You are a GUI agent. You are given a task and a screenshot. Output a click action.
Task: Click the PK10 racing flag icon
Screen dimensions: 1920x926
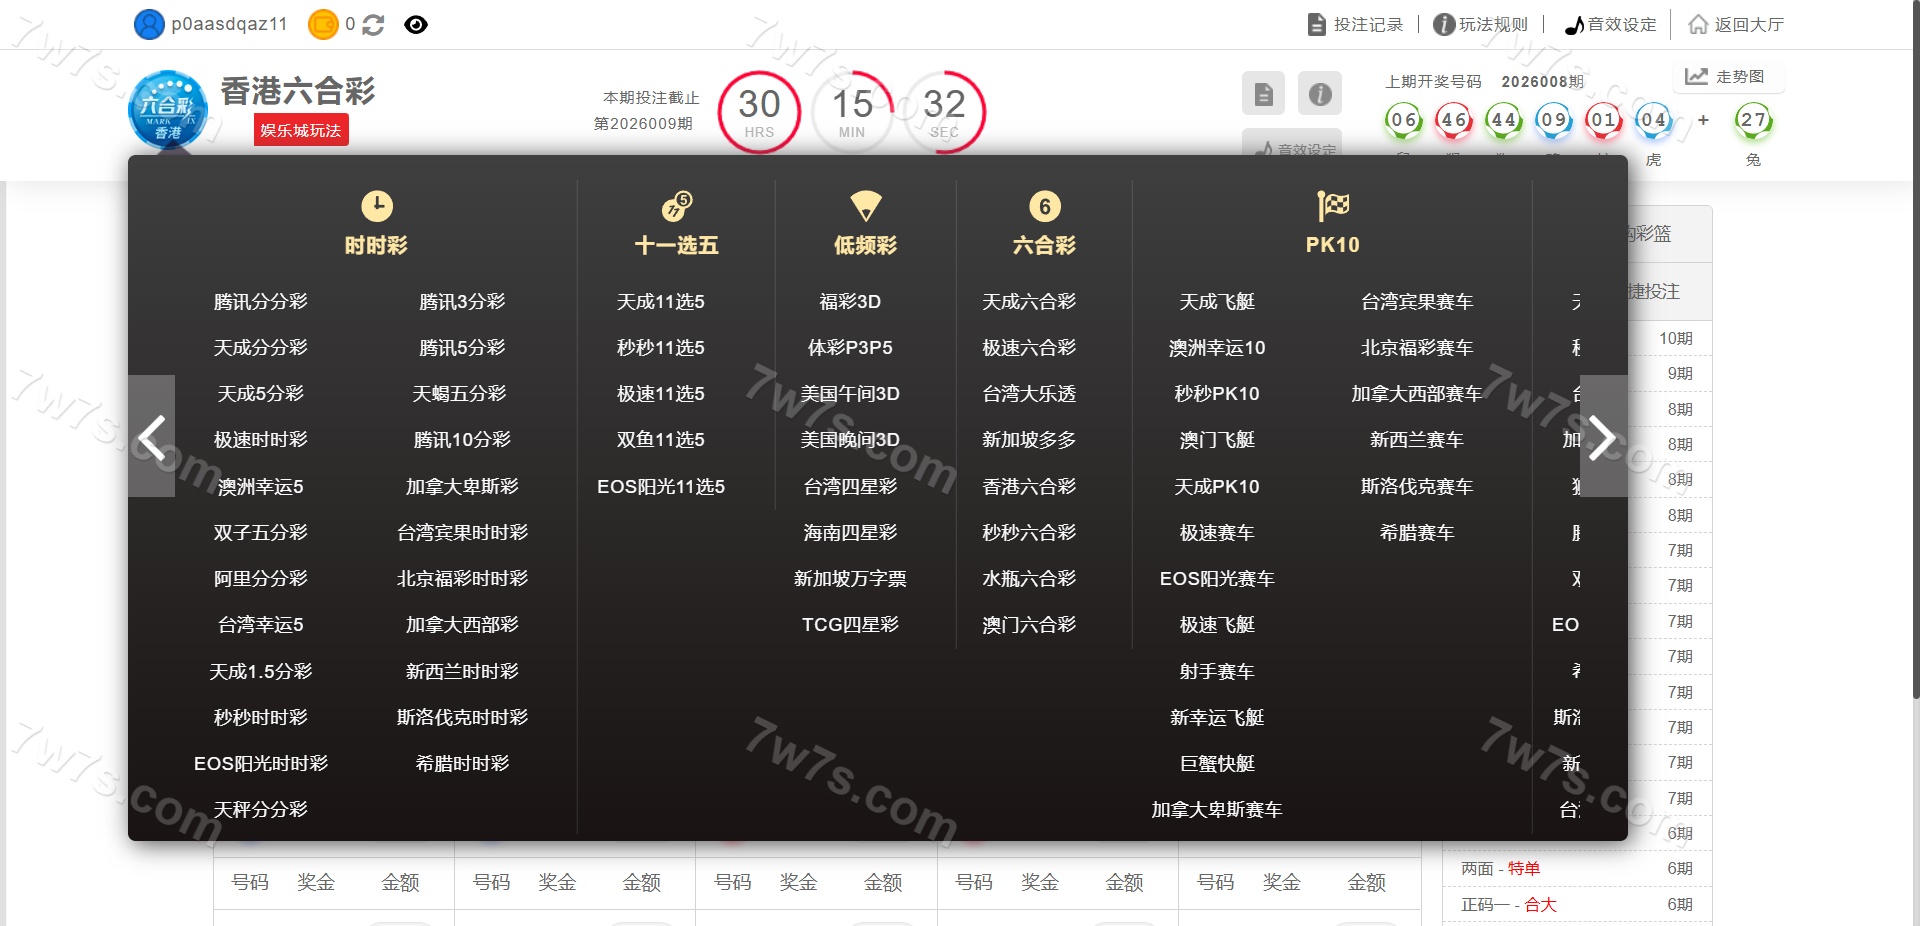1333,206
